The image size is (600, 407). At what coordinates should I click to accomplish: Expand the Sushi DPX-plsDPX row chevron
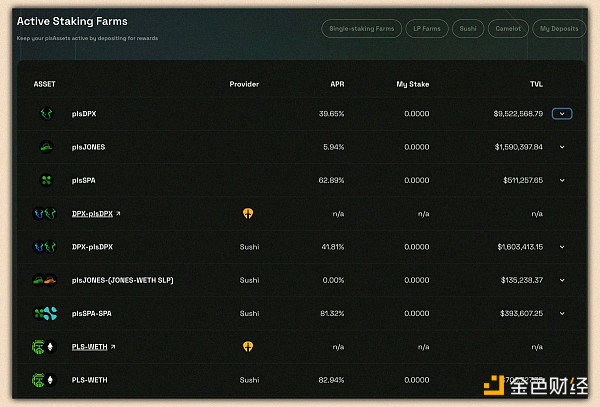coord(562,246)
